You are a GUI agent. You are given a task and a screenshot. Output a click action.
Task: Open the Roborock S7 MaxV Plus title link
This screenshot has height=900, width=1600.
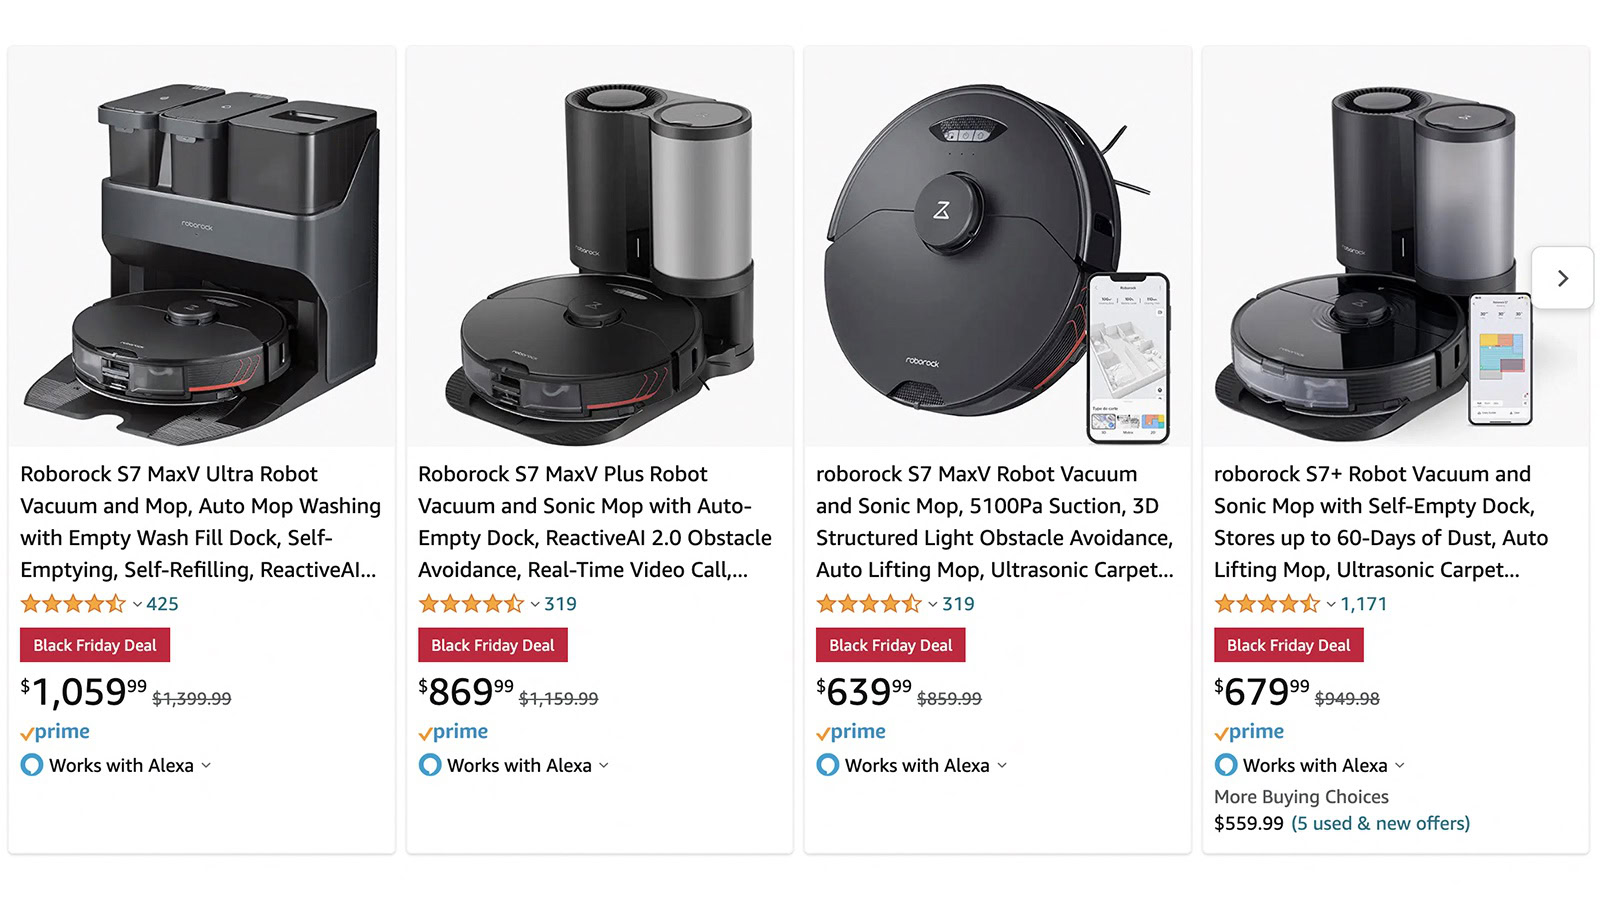click(x=594, y=521)
